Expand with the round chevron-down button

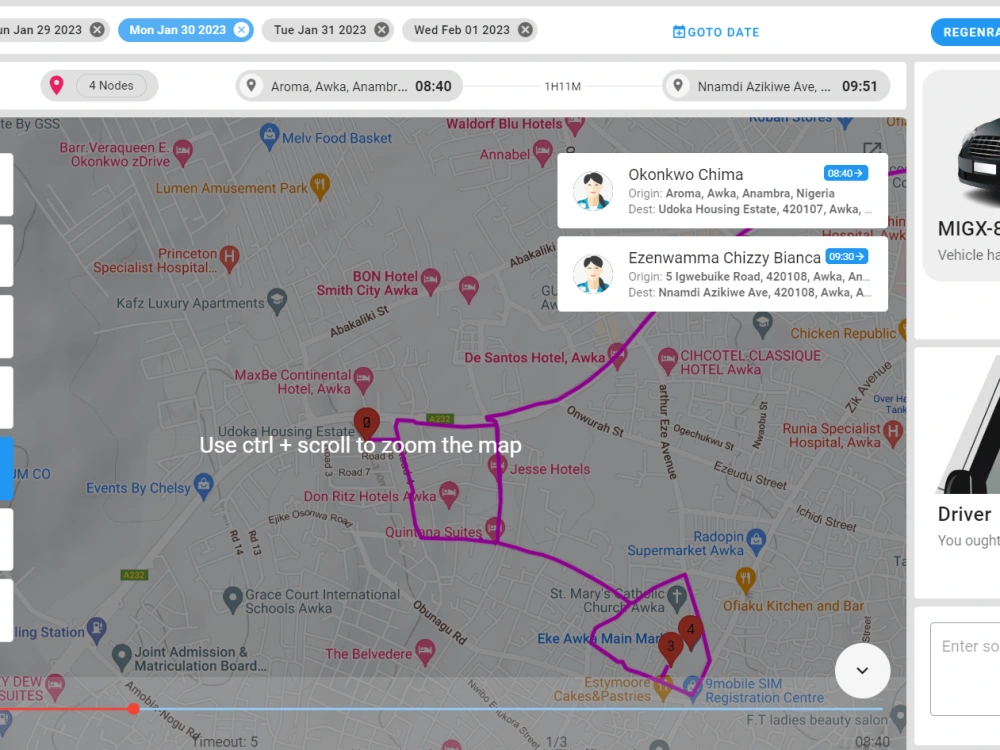(862, 670)
